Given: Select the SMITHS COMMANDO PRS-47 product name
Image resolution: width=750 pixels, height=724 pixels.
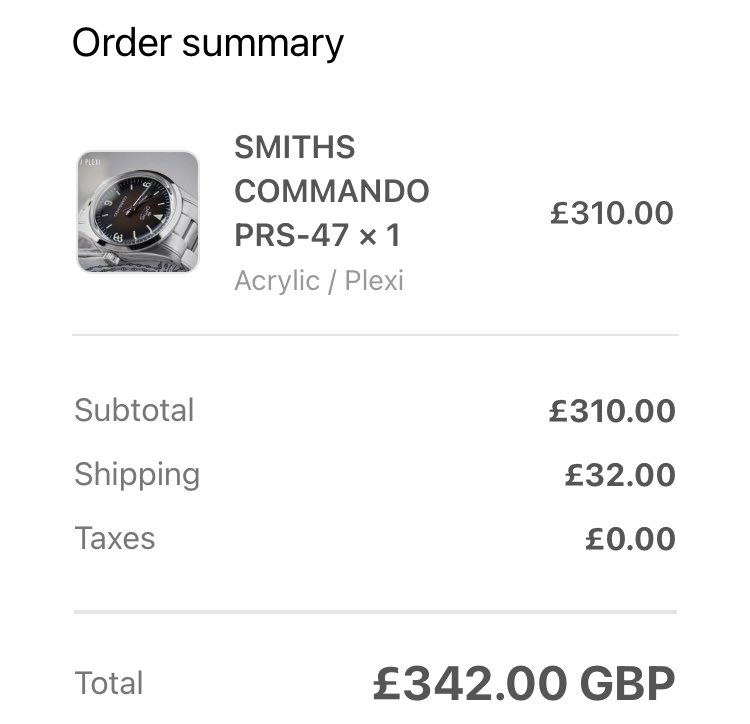Looking at the screenshot, I should point(331,191).
